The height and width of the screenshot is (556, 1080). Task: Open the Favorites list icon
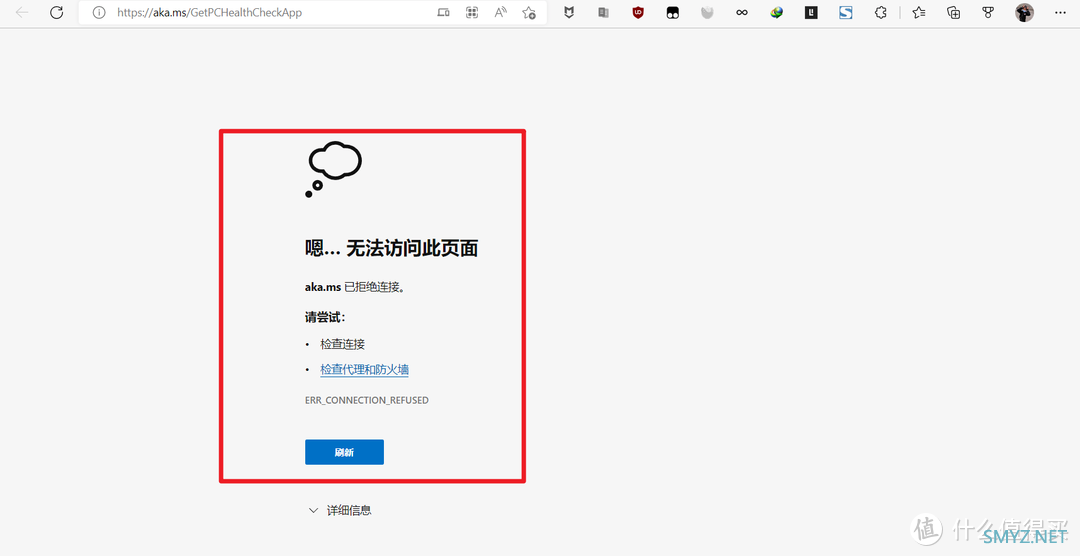[919, 12]
